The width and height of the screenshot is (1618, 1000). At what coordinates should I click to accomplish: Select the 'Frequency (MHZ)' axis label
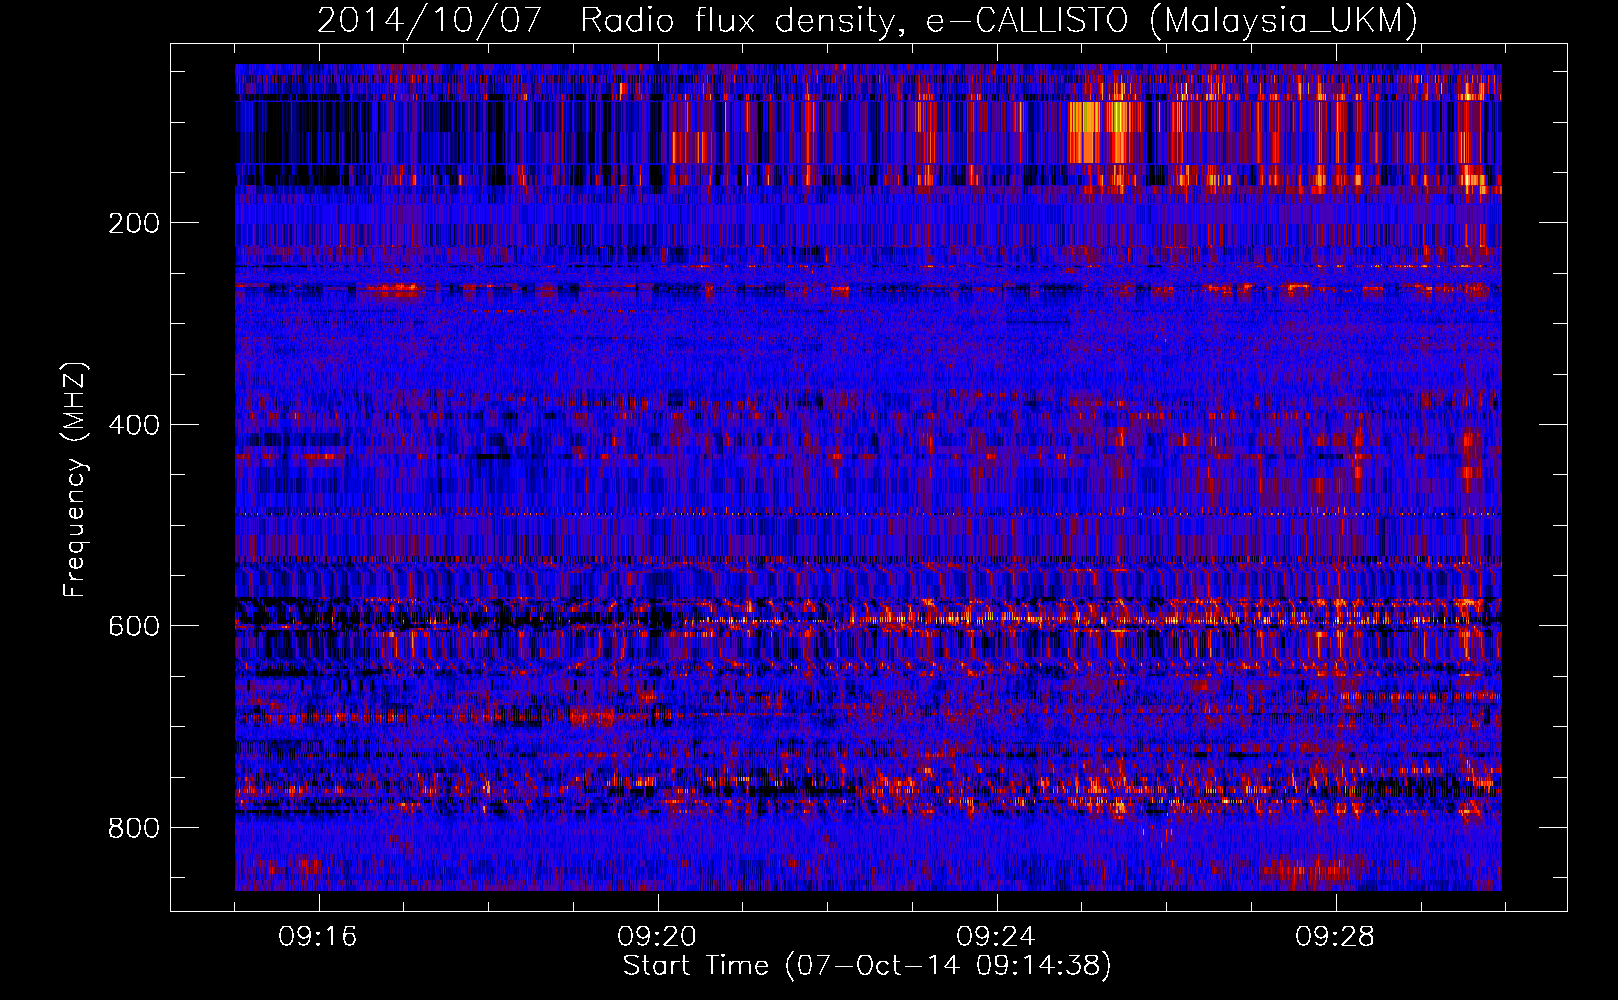tap(74, 480)
